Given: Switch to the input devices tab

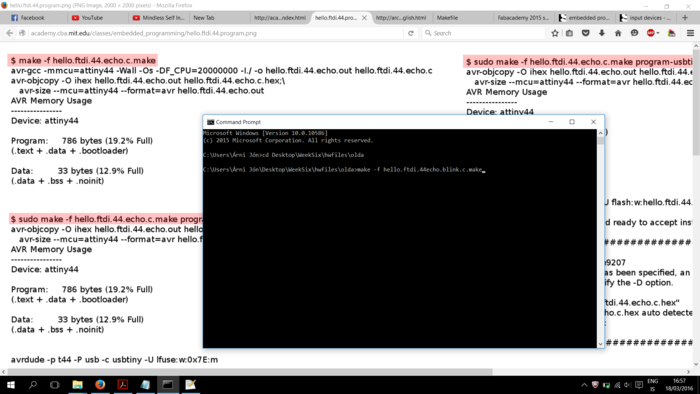Looking at the screenshot, I should tap(646, 18).
